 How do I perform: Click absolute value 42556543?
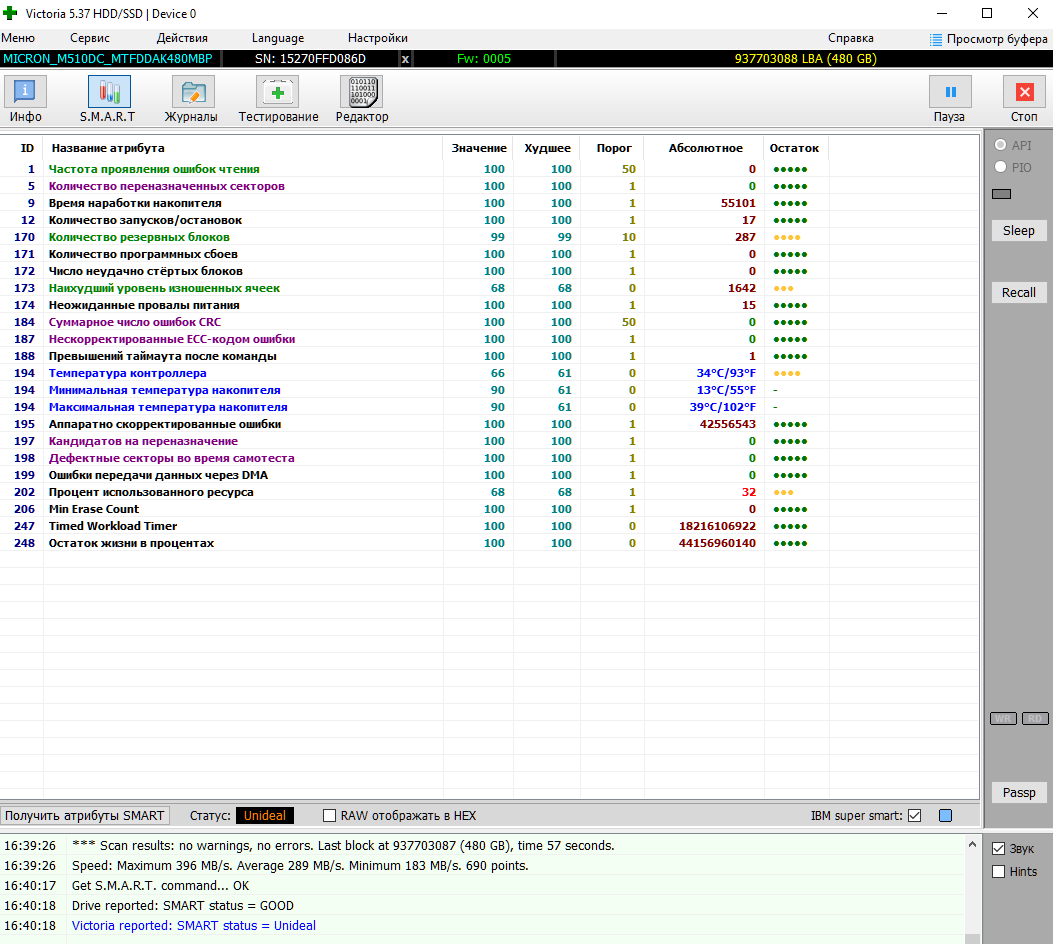coord(727,424)
